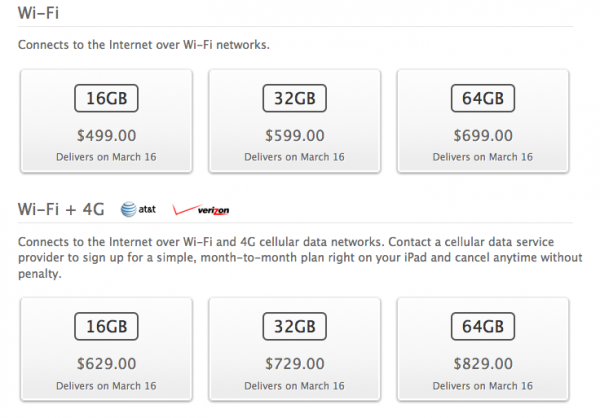Screen dimensions: 600x418
Task: Click the $829.00 price label
Action: tap(482, 360)
